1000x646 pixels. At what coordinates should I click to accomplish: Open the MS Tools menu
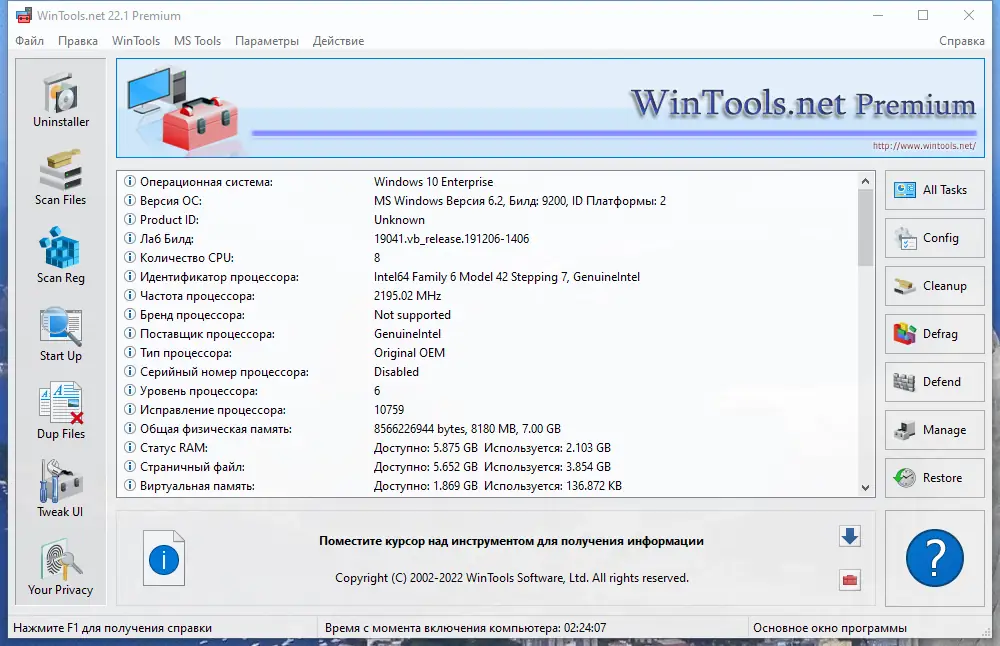(196, 41)
